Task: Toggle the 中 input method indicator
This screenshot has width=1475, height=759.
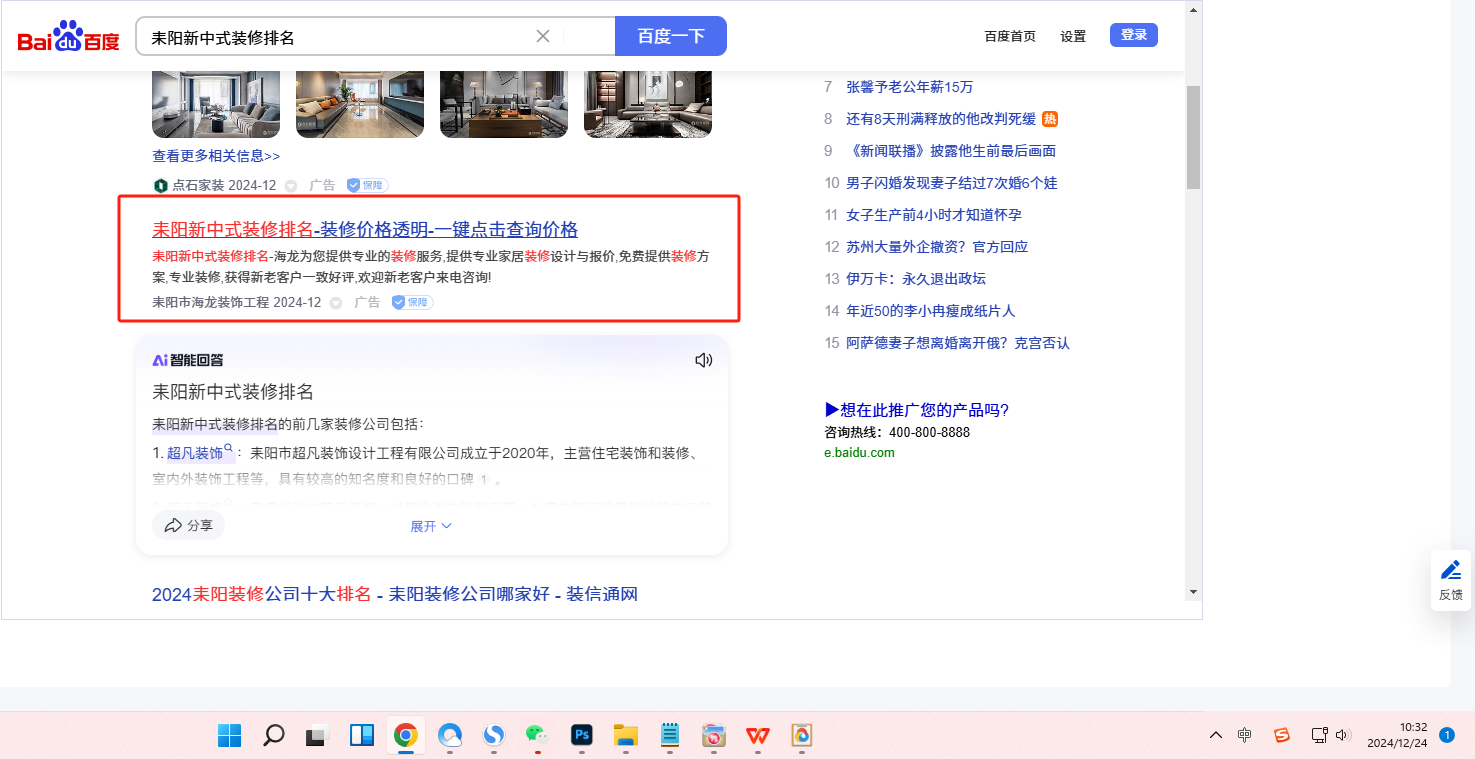Action: [x=1244, y=735]
